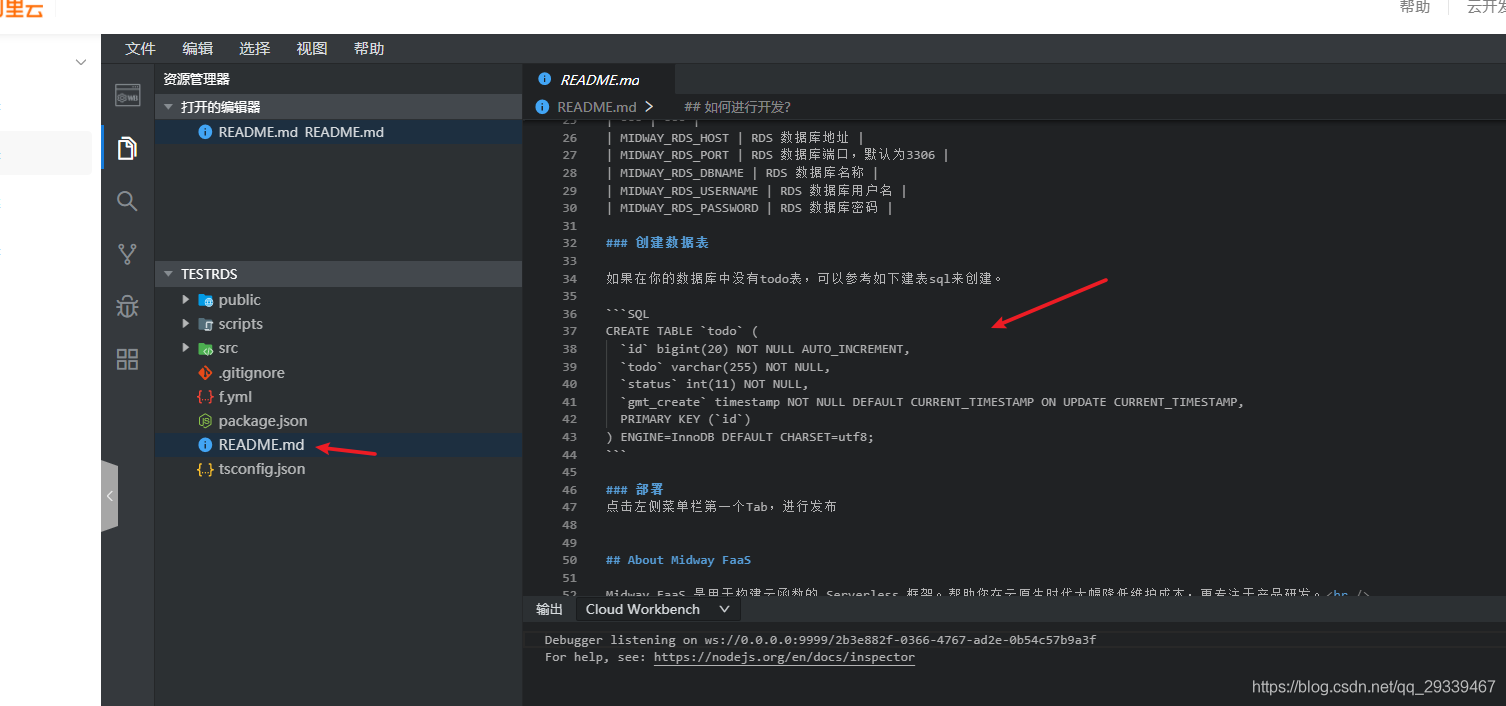Click README.md breadcrumb item
The image size is (1506, 706).
point(597,107)
